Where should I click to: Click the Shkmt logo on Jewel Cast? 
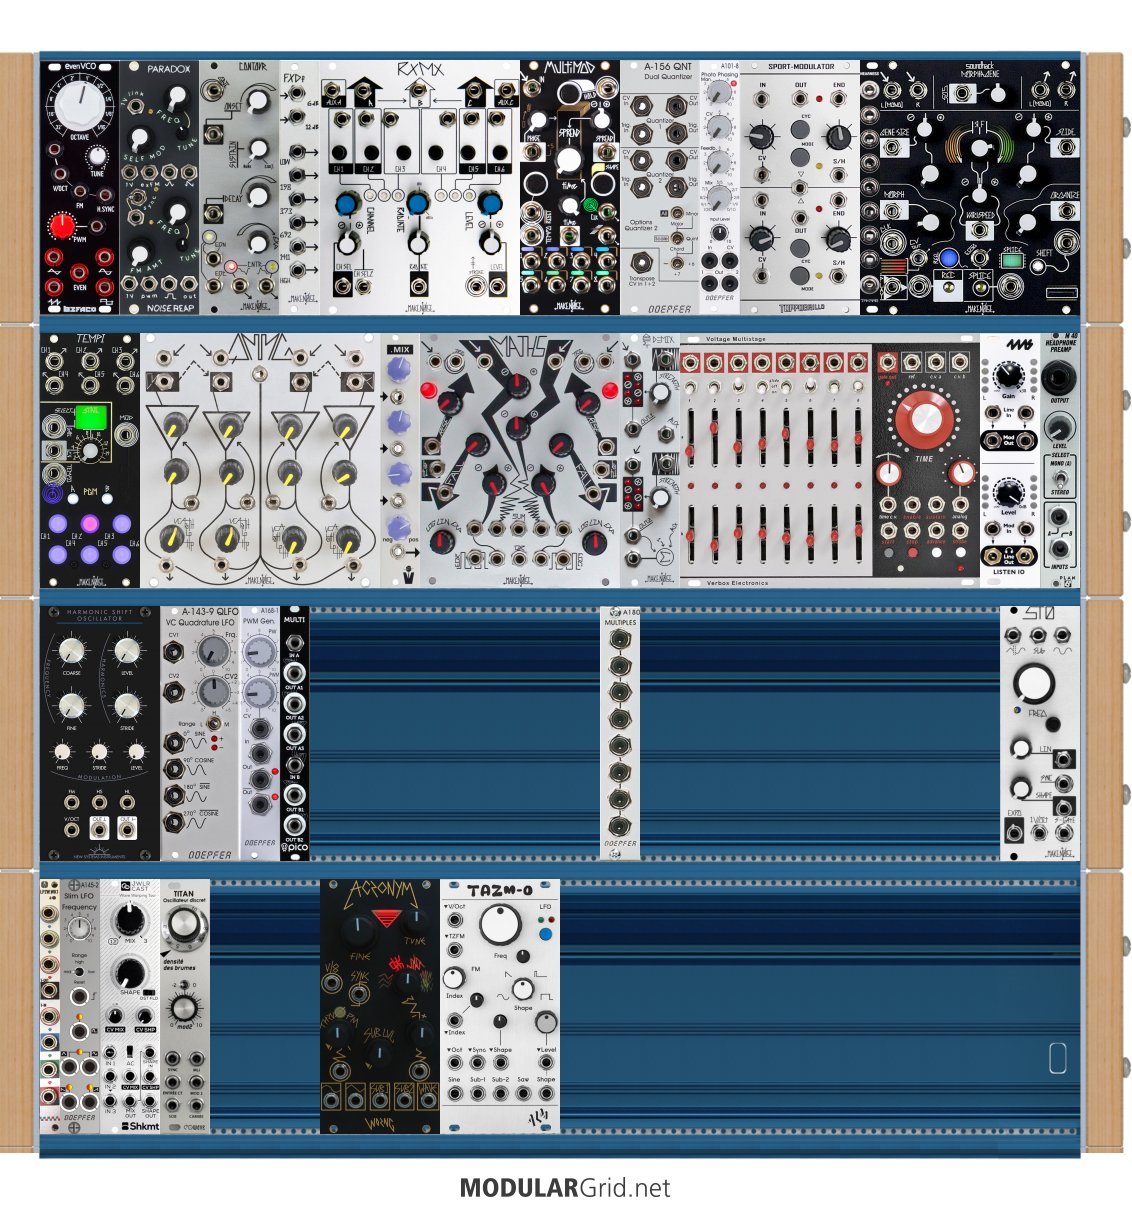[x=139, y=1125]
